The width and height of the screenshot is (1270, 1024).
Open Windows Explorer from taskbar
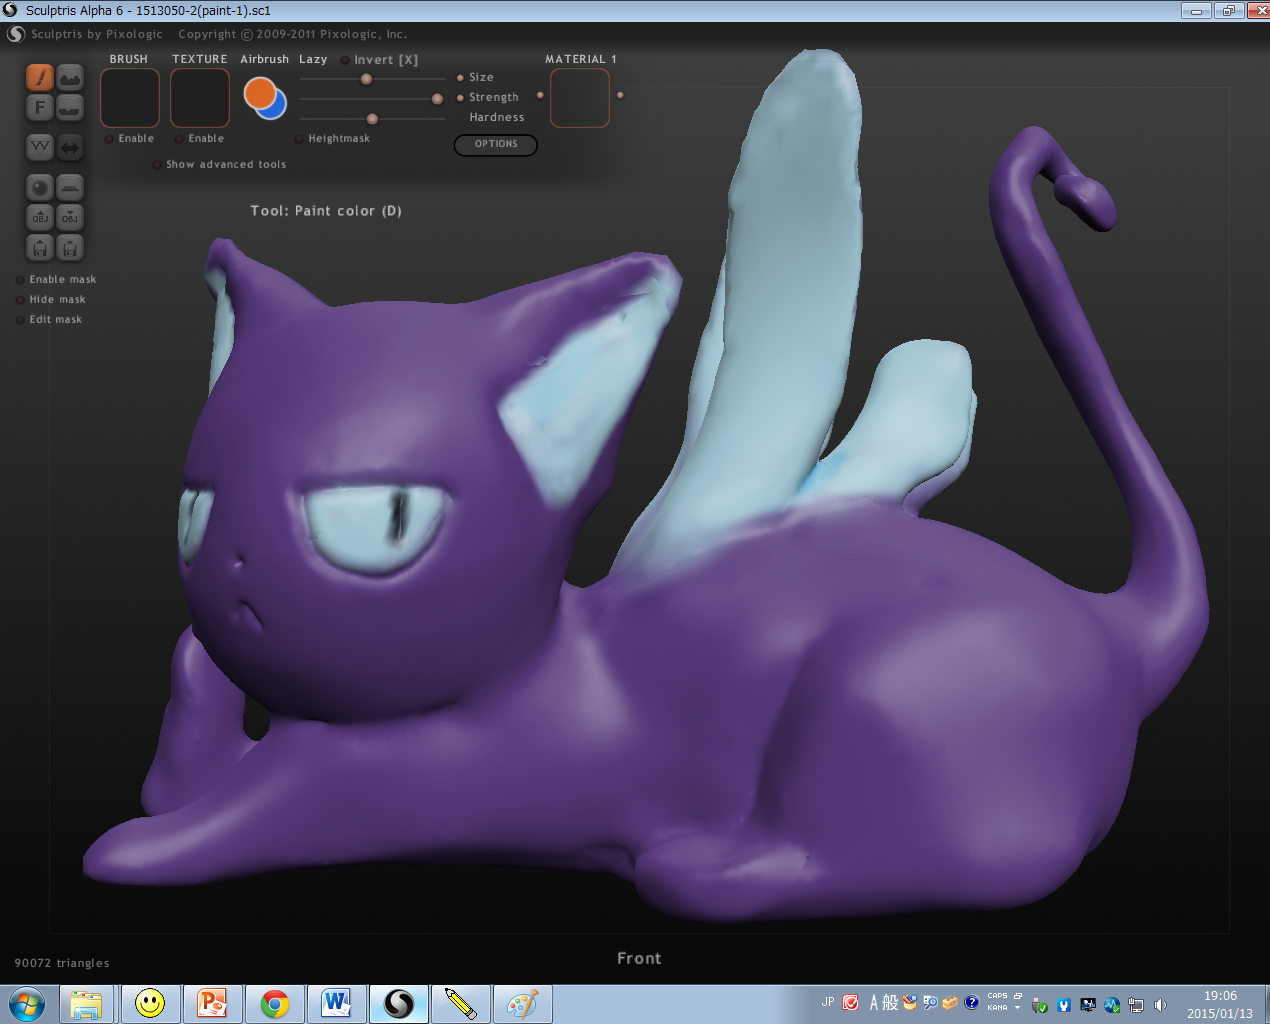pos(86,1004)
